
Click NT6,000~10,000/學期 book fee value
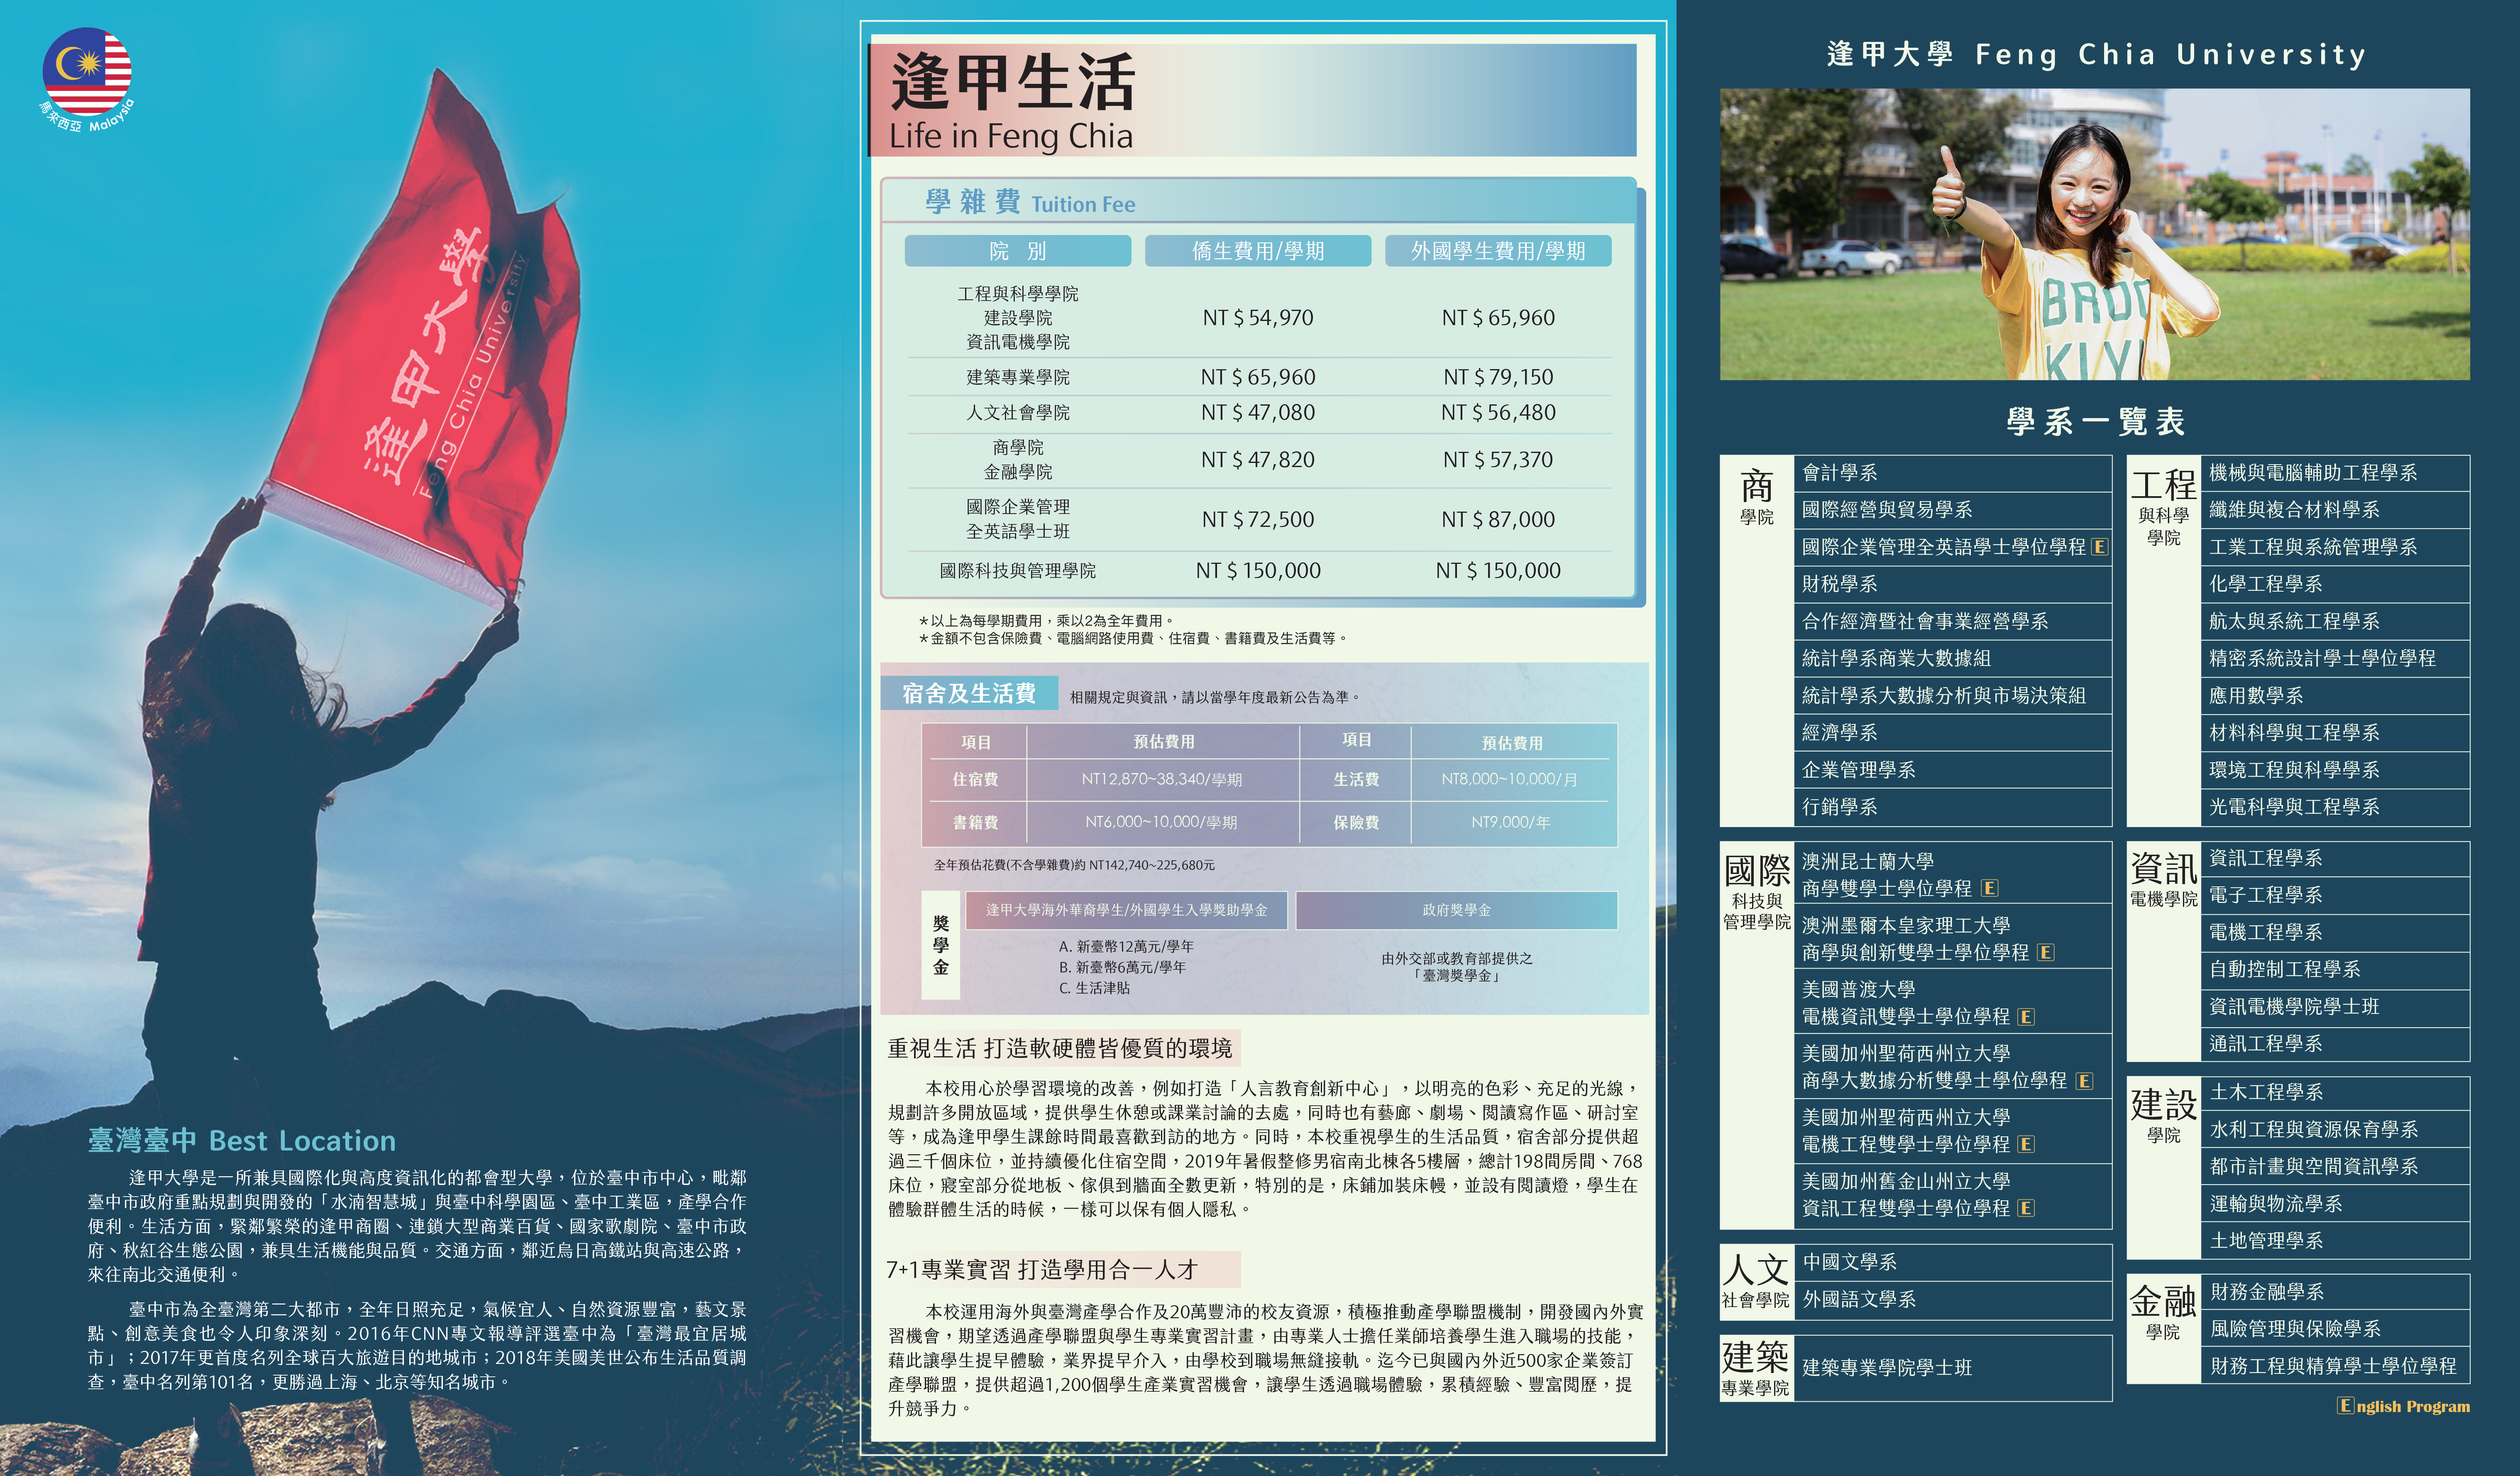[1162, 822]
